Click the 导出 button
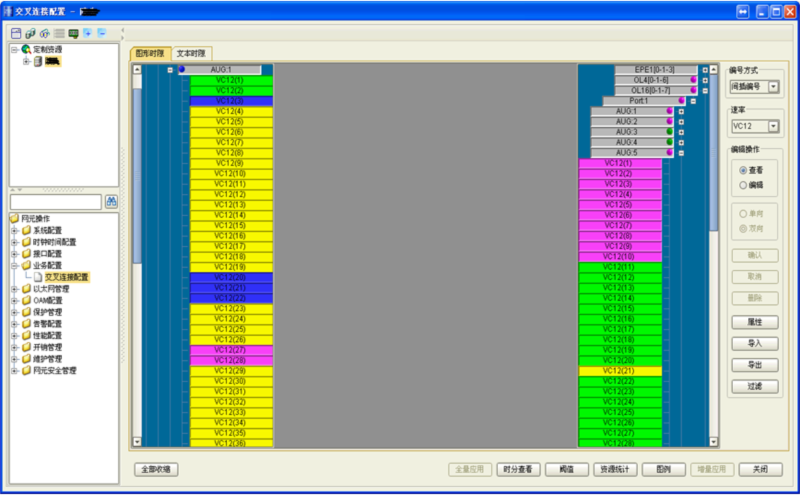Screen dimensions: 800x495 click(754, 365)
